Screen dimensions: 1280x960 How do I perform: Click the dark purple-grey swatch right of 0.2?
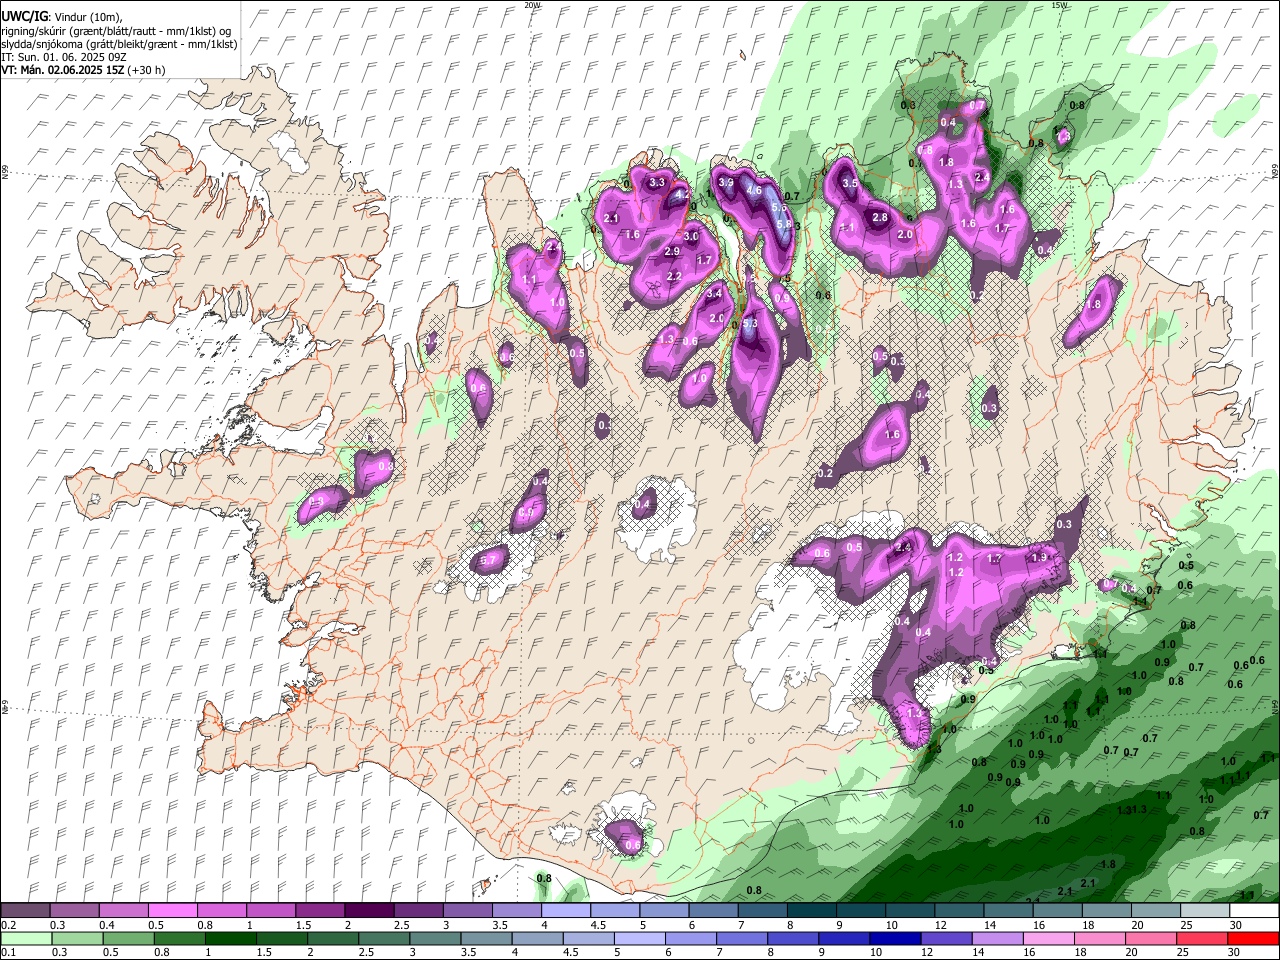coord(26,911)
